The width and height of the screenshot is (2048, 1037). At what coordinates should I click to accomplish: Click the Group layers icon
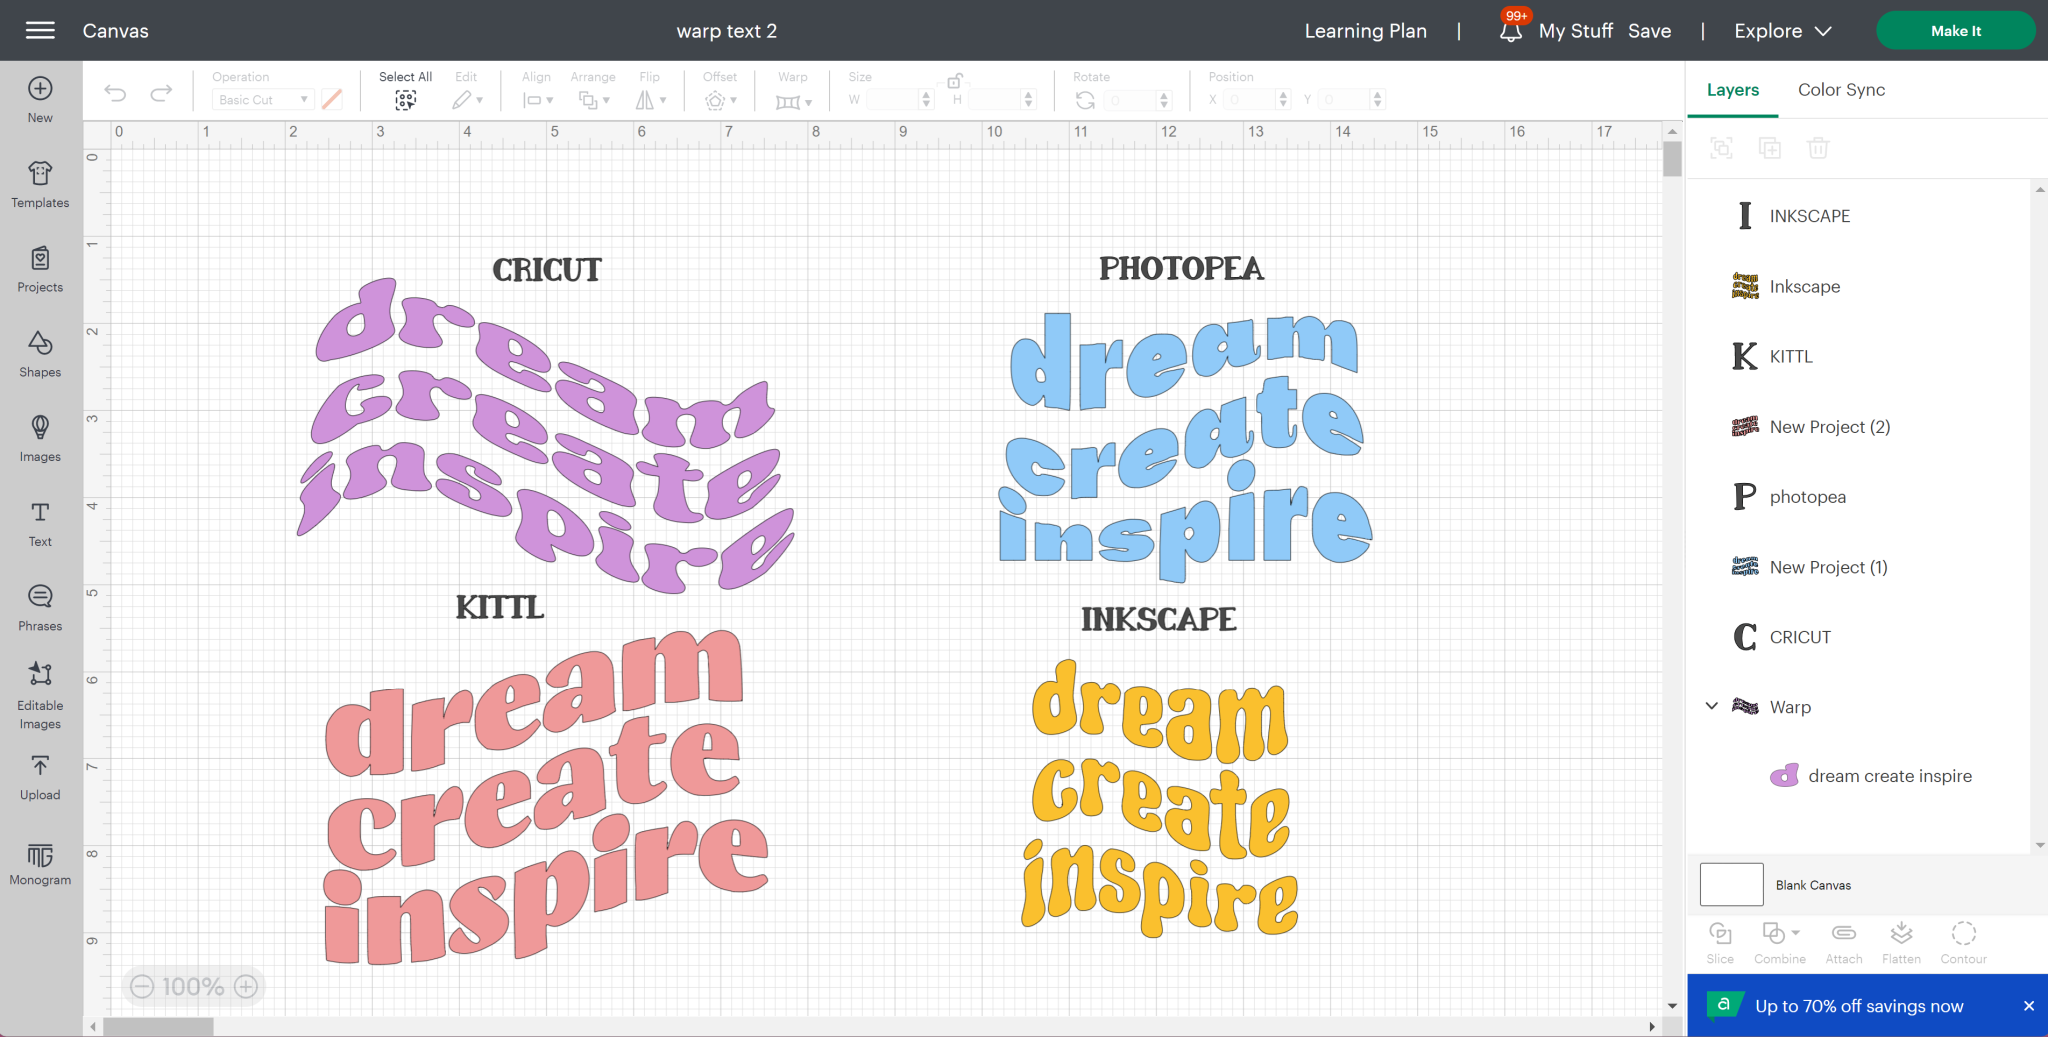1721,148
